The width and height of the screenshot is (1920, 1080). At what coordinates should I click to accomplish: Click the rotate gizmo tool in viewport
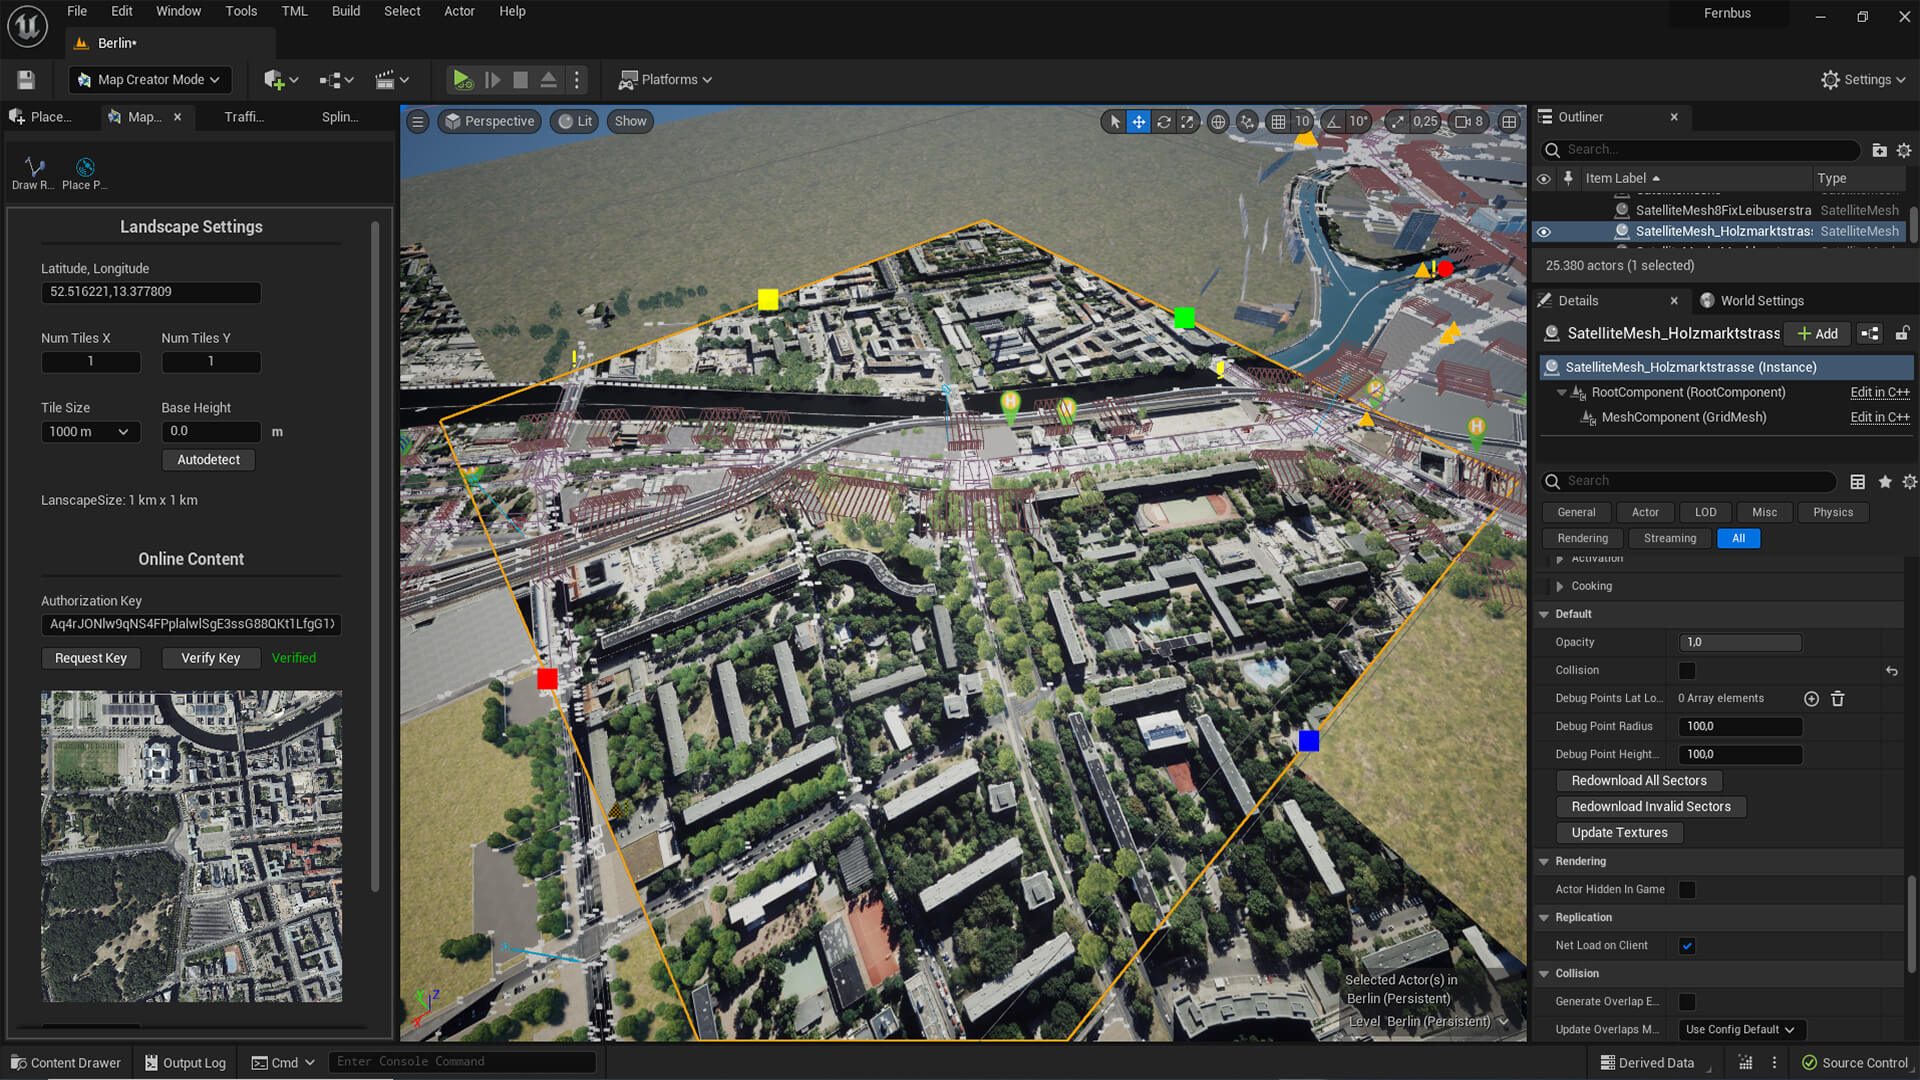click(1164, 121)
